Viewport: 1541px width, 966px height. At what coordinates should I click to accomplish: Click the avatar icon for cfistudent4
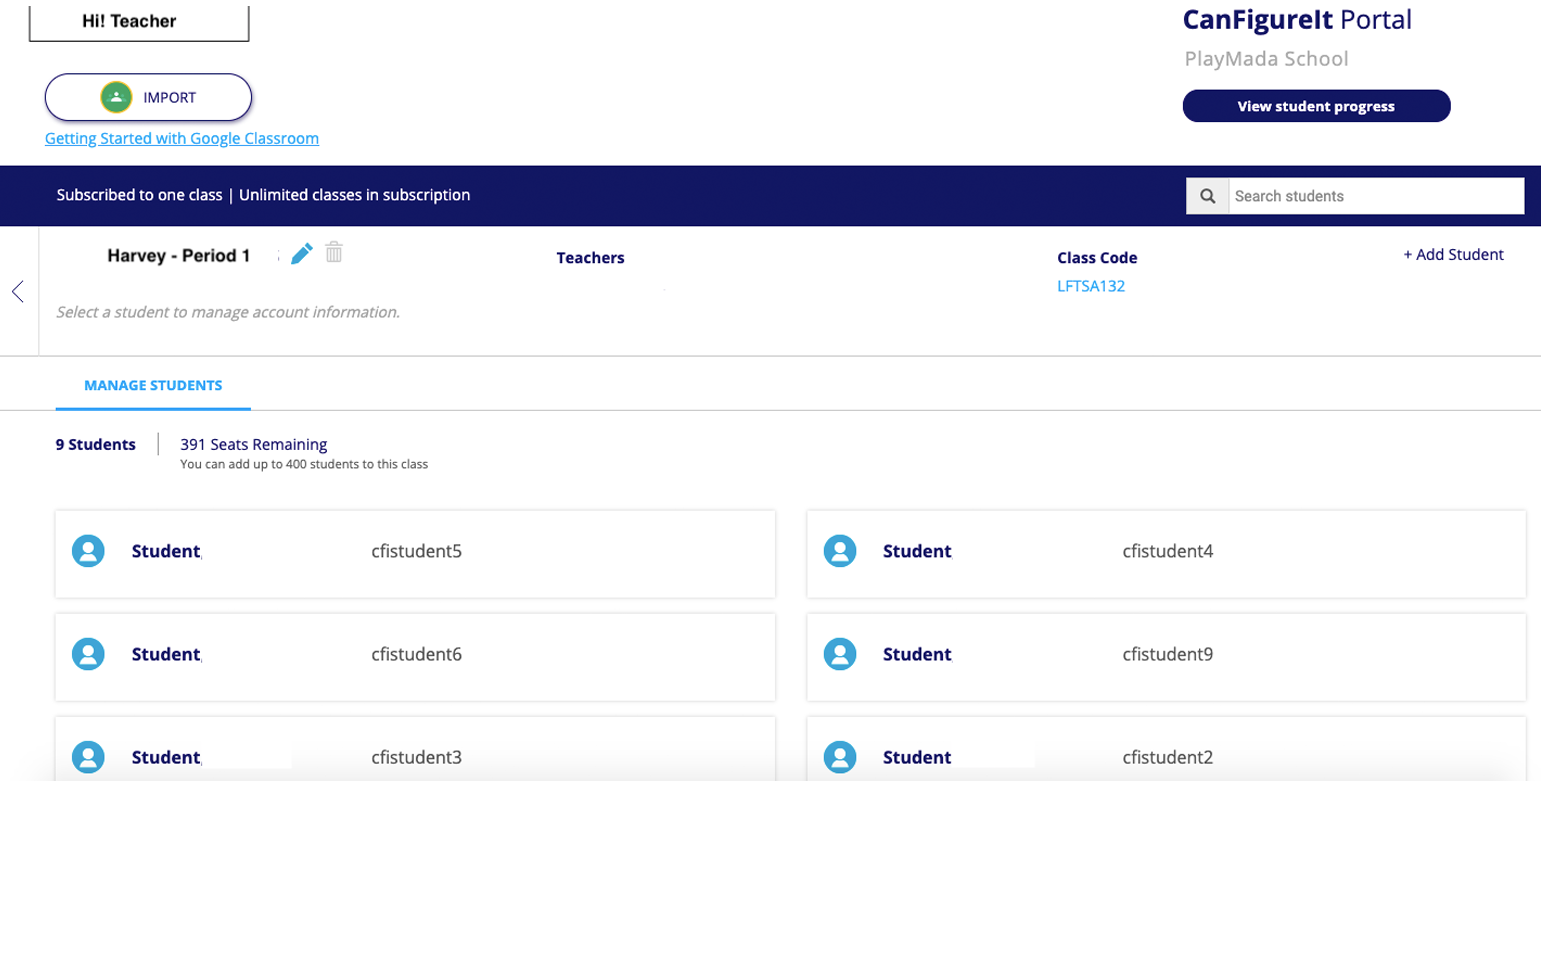coord(839,551)
